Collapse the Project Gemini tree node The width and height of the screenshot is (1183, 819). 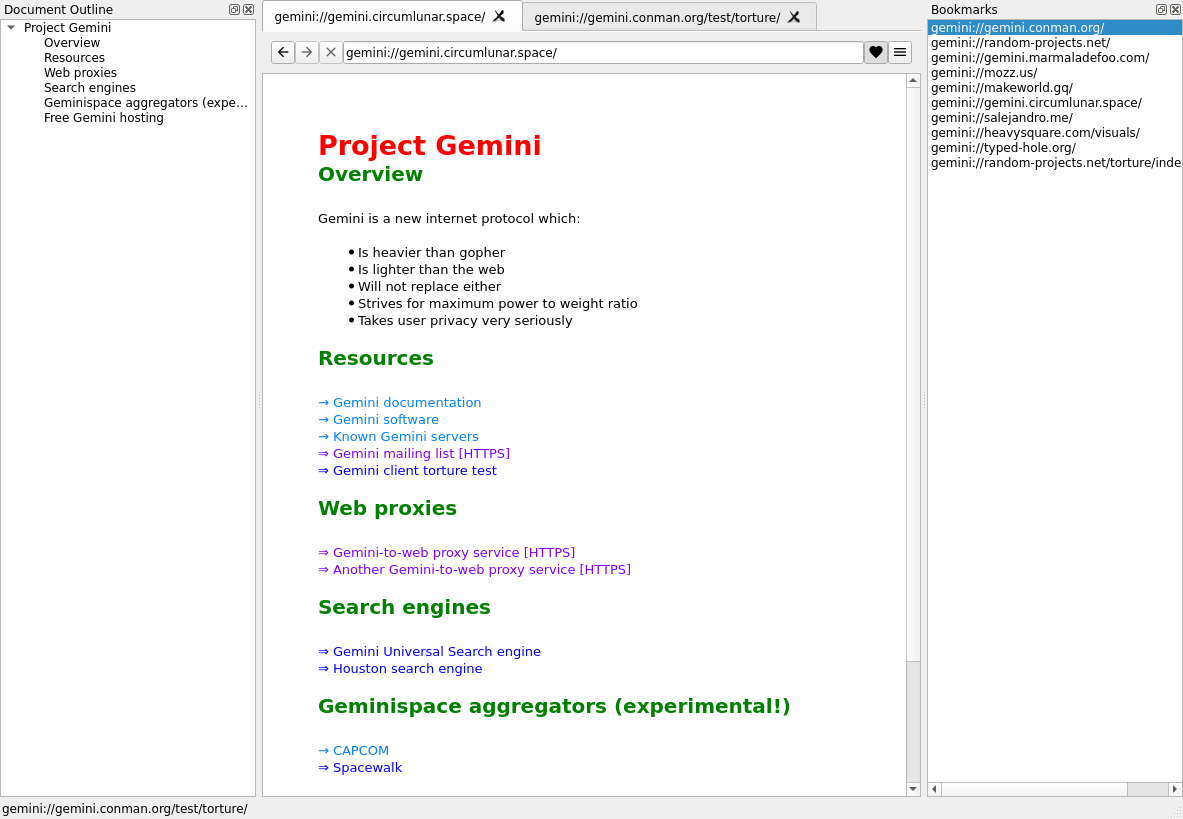point(11,27)
